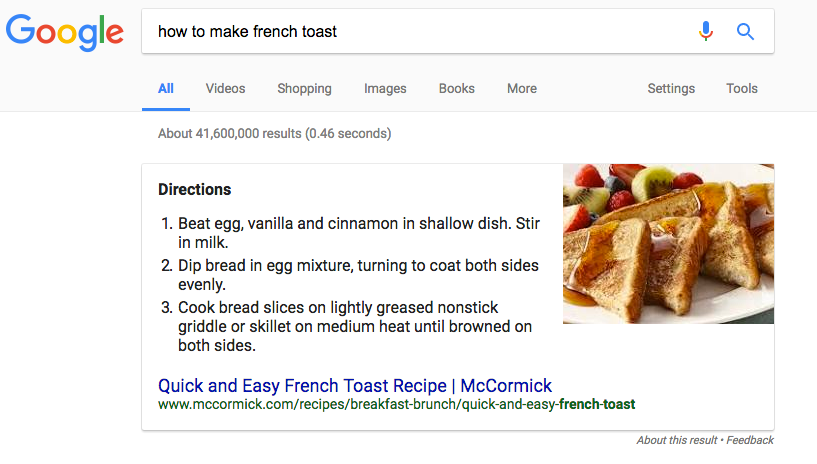Click the Google logo
This screenshot has height=464, width=817.
65,32
